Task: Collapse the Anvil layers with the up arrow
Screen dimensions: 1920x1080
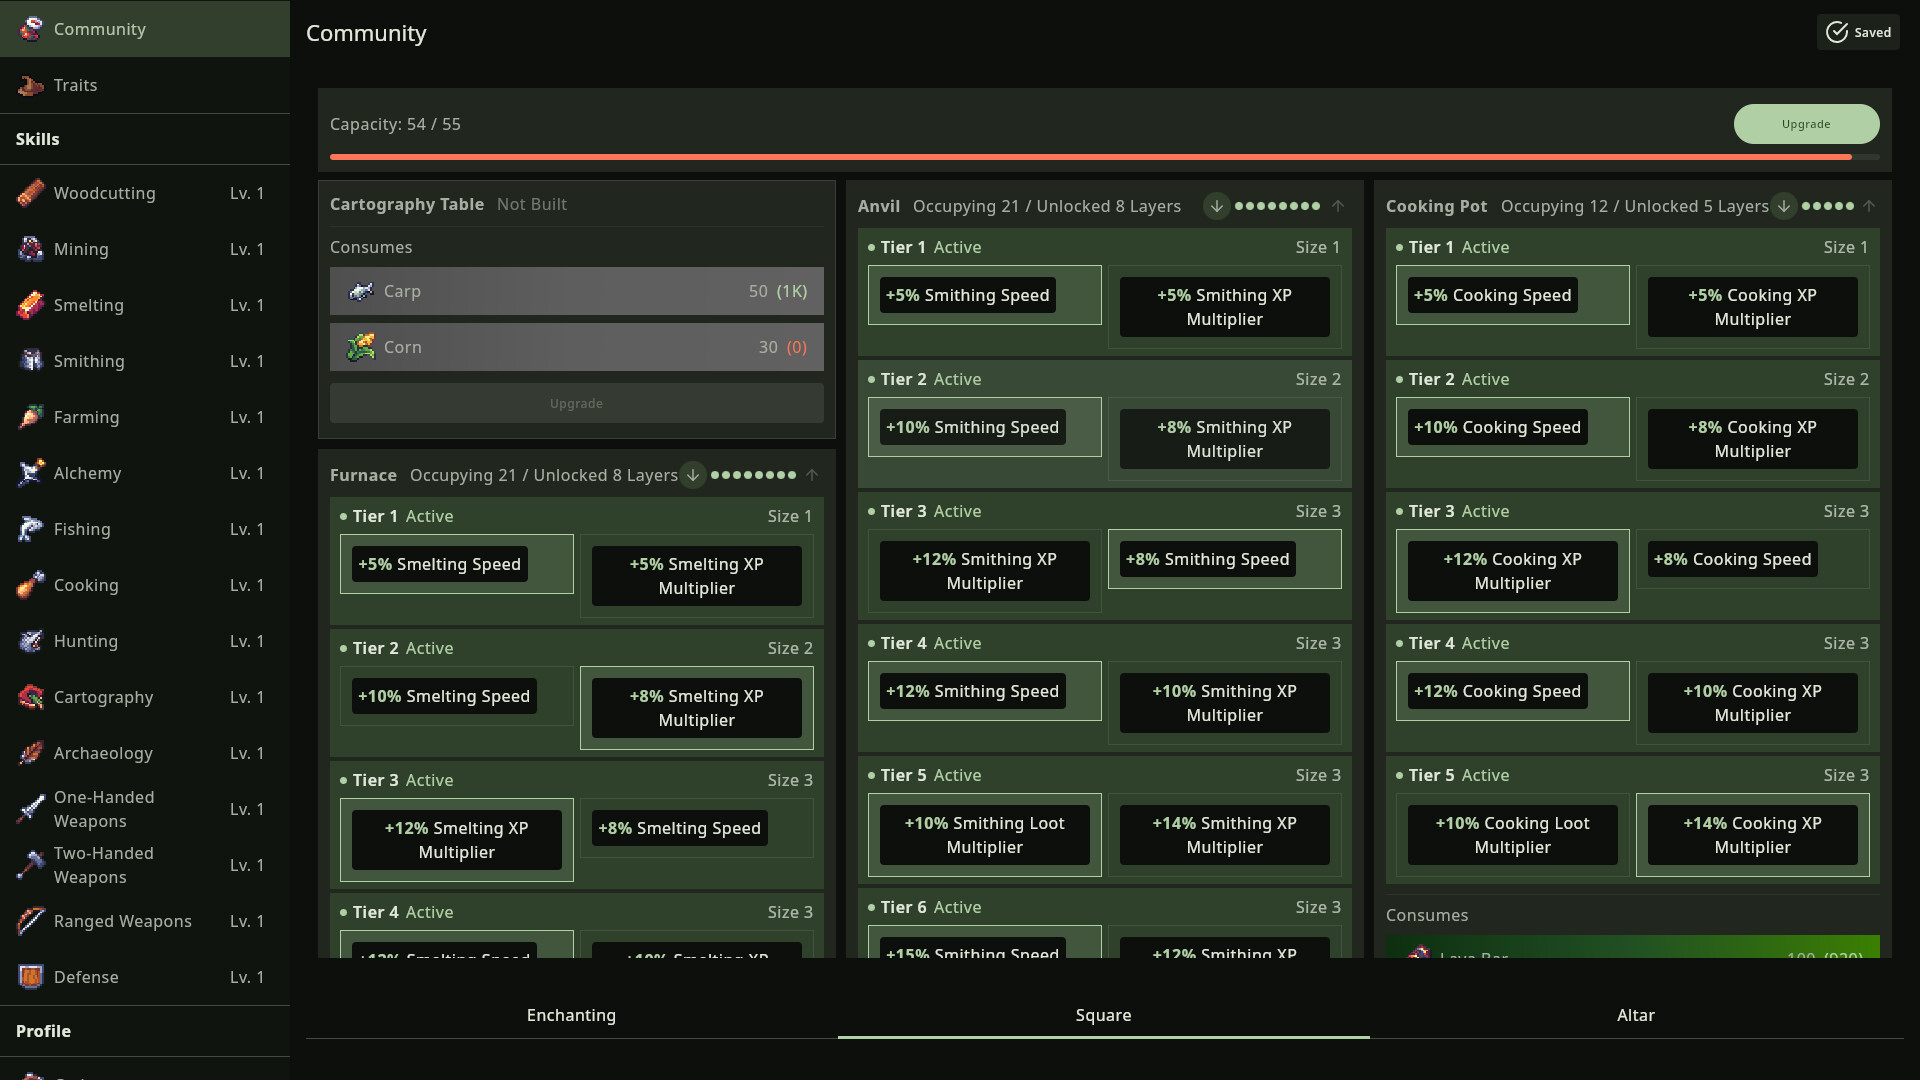Action: (1338, 206)
